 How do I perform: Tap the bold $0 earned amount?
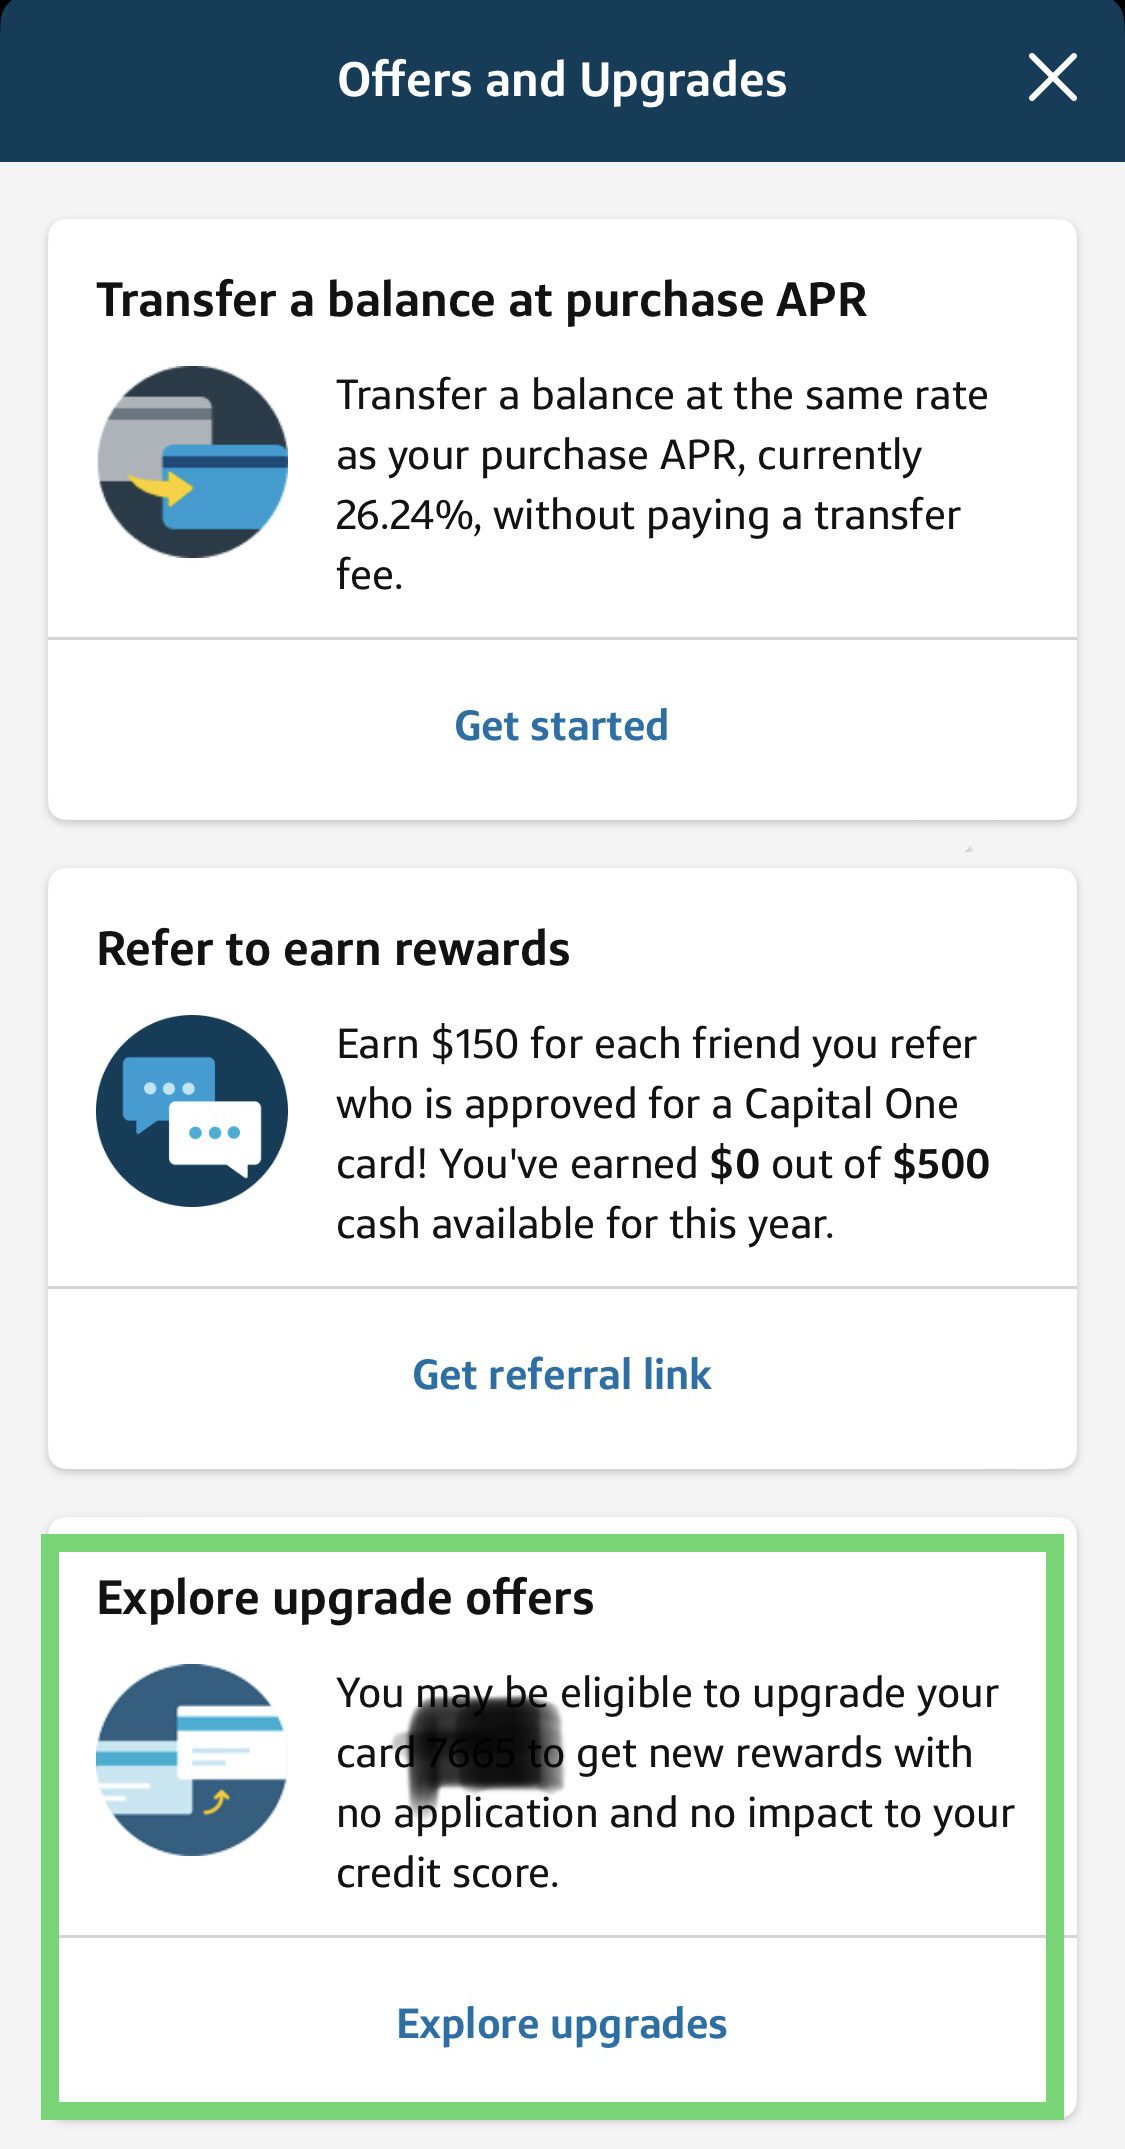734,1165
